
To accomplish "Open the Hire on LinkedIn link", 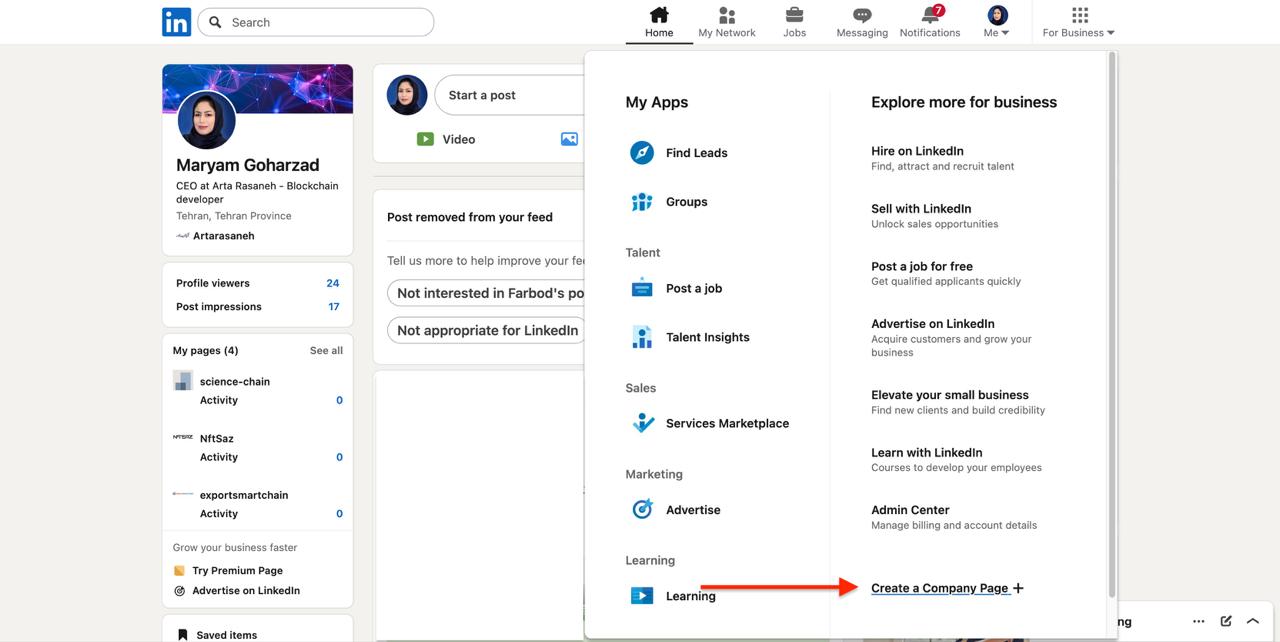I will (x=917, y=151).
